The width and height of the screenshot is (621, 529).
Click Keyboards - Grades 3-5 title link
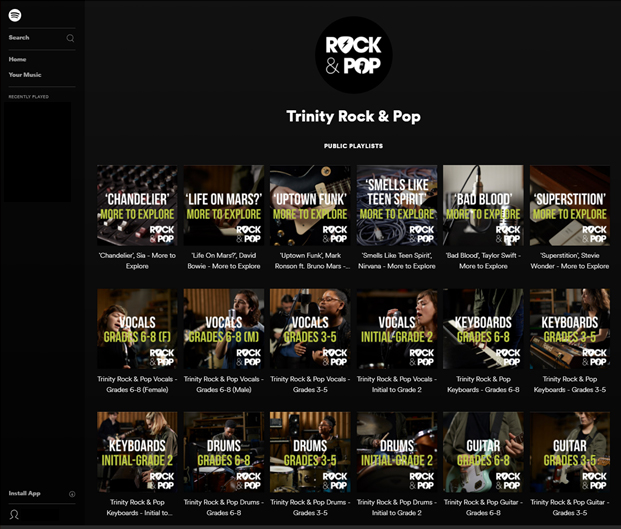point(570,384)
